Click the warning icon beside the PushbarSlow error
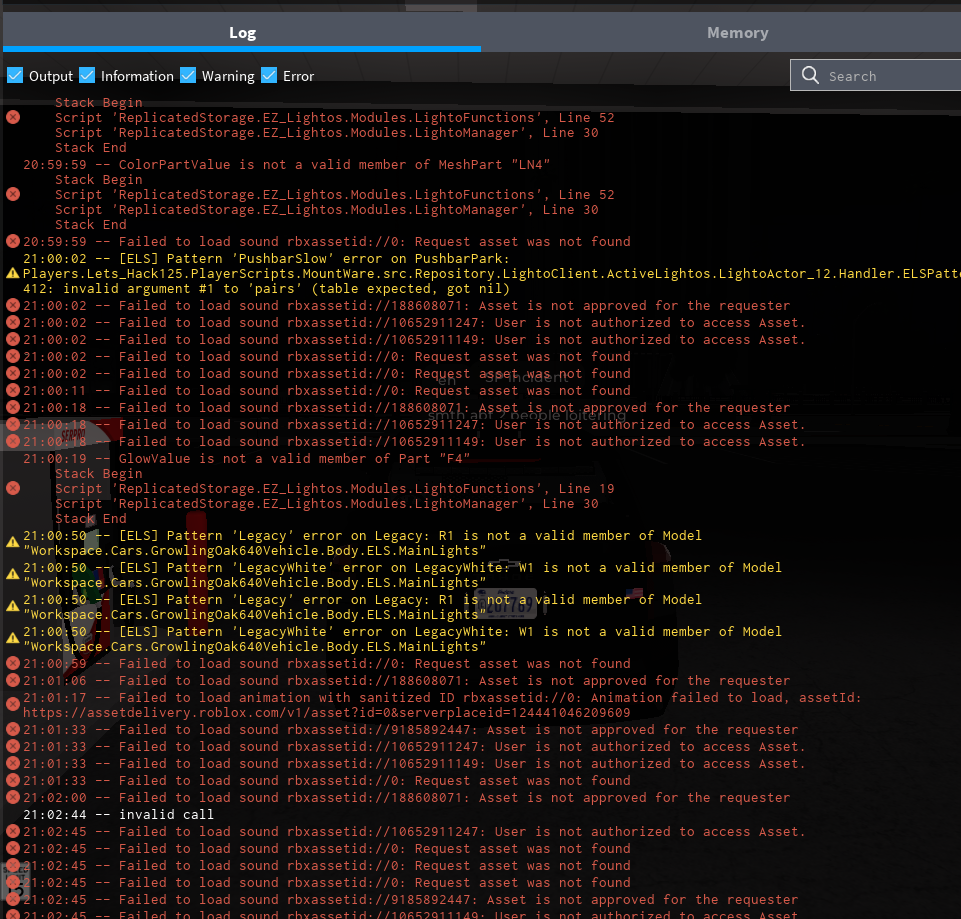The height and width of the screenshot is (919, 961). click(13, 272)
